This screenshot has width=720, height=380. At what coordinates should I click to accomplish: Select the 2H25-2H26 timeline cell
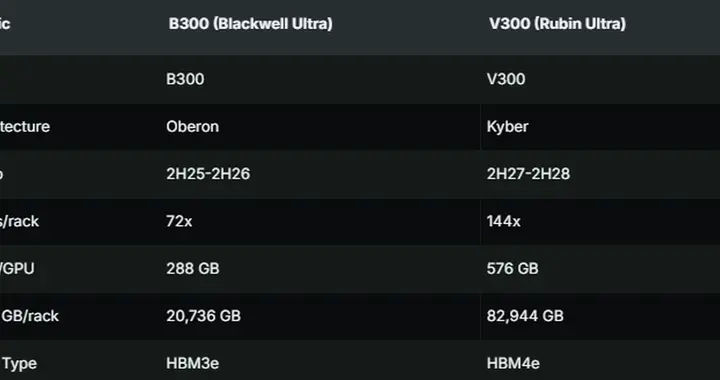tap(208, 174)
